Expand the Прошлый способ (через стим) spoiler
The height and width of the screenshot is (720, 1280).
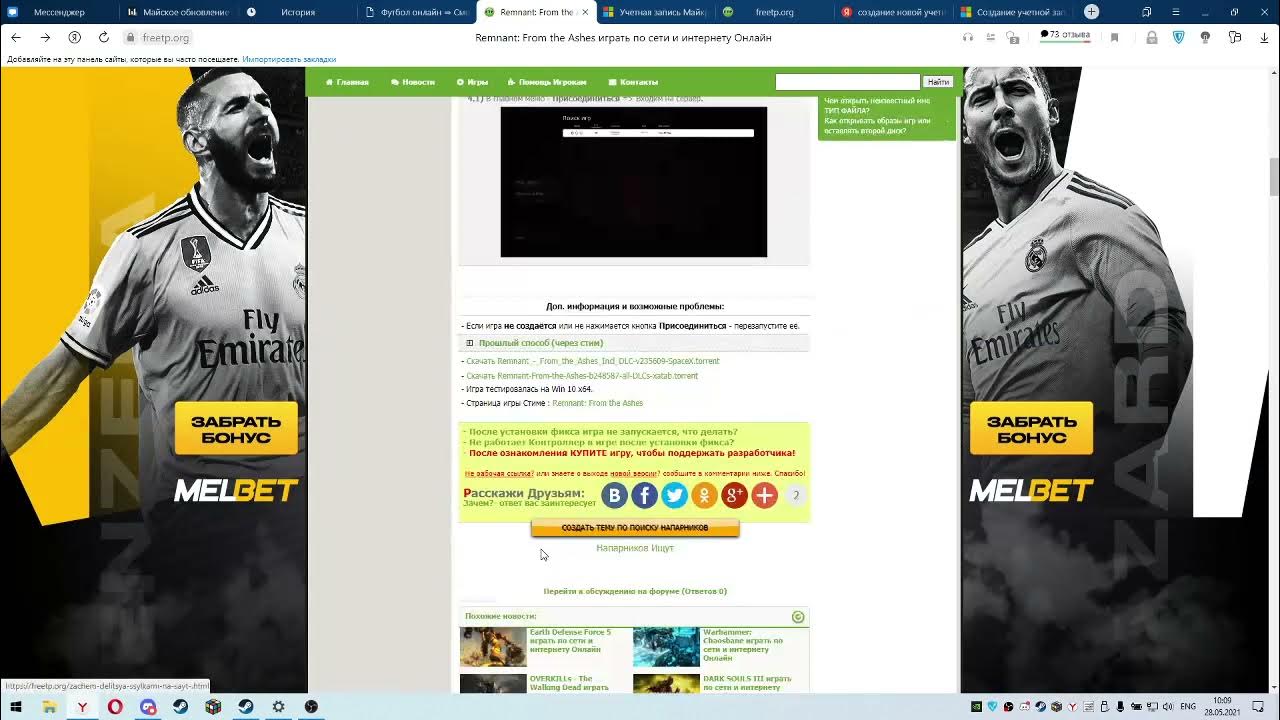[540, 343]
